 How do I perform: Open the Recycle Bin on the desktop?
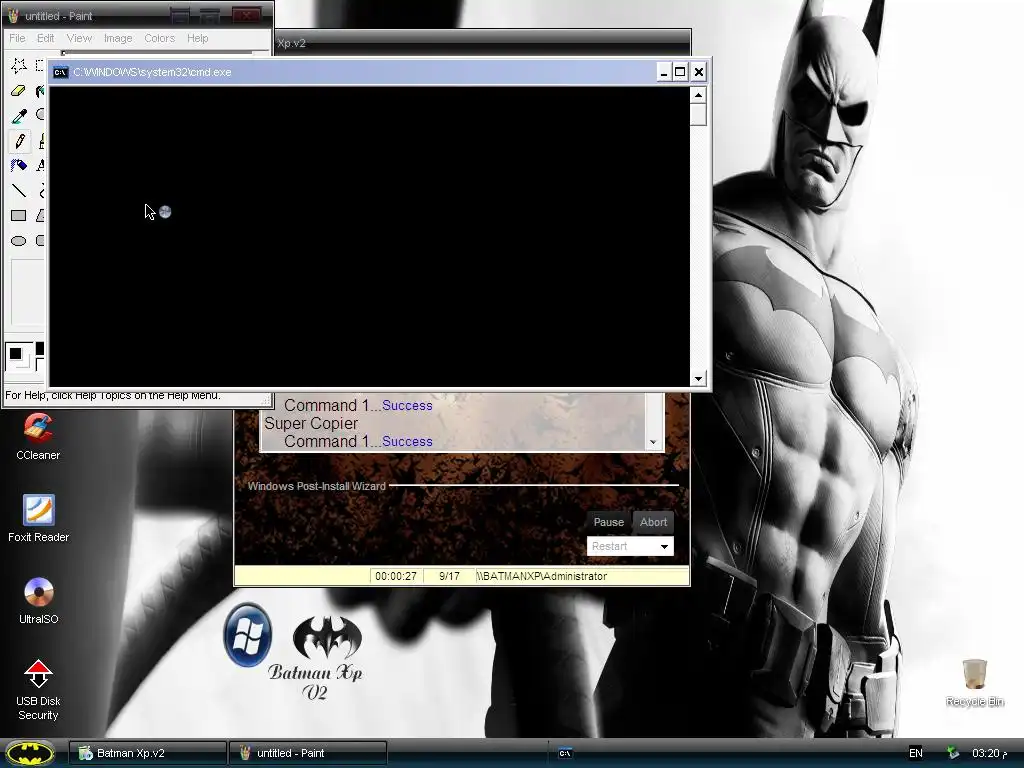tap(974, 682)
